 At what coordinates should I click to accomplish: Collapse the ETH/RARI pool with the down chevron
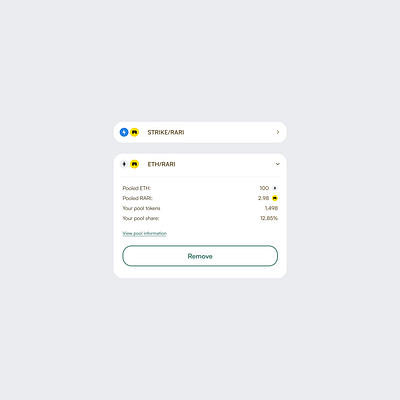coord(278,164)
